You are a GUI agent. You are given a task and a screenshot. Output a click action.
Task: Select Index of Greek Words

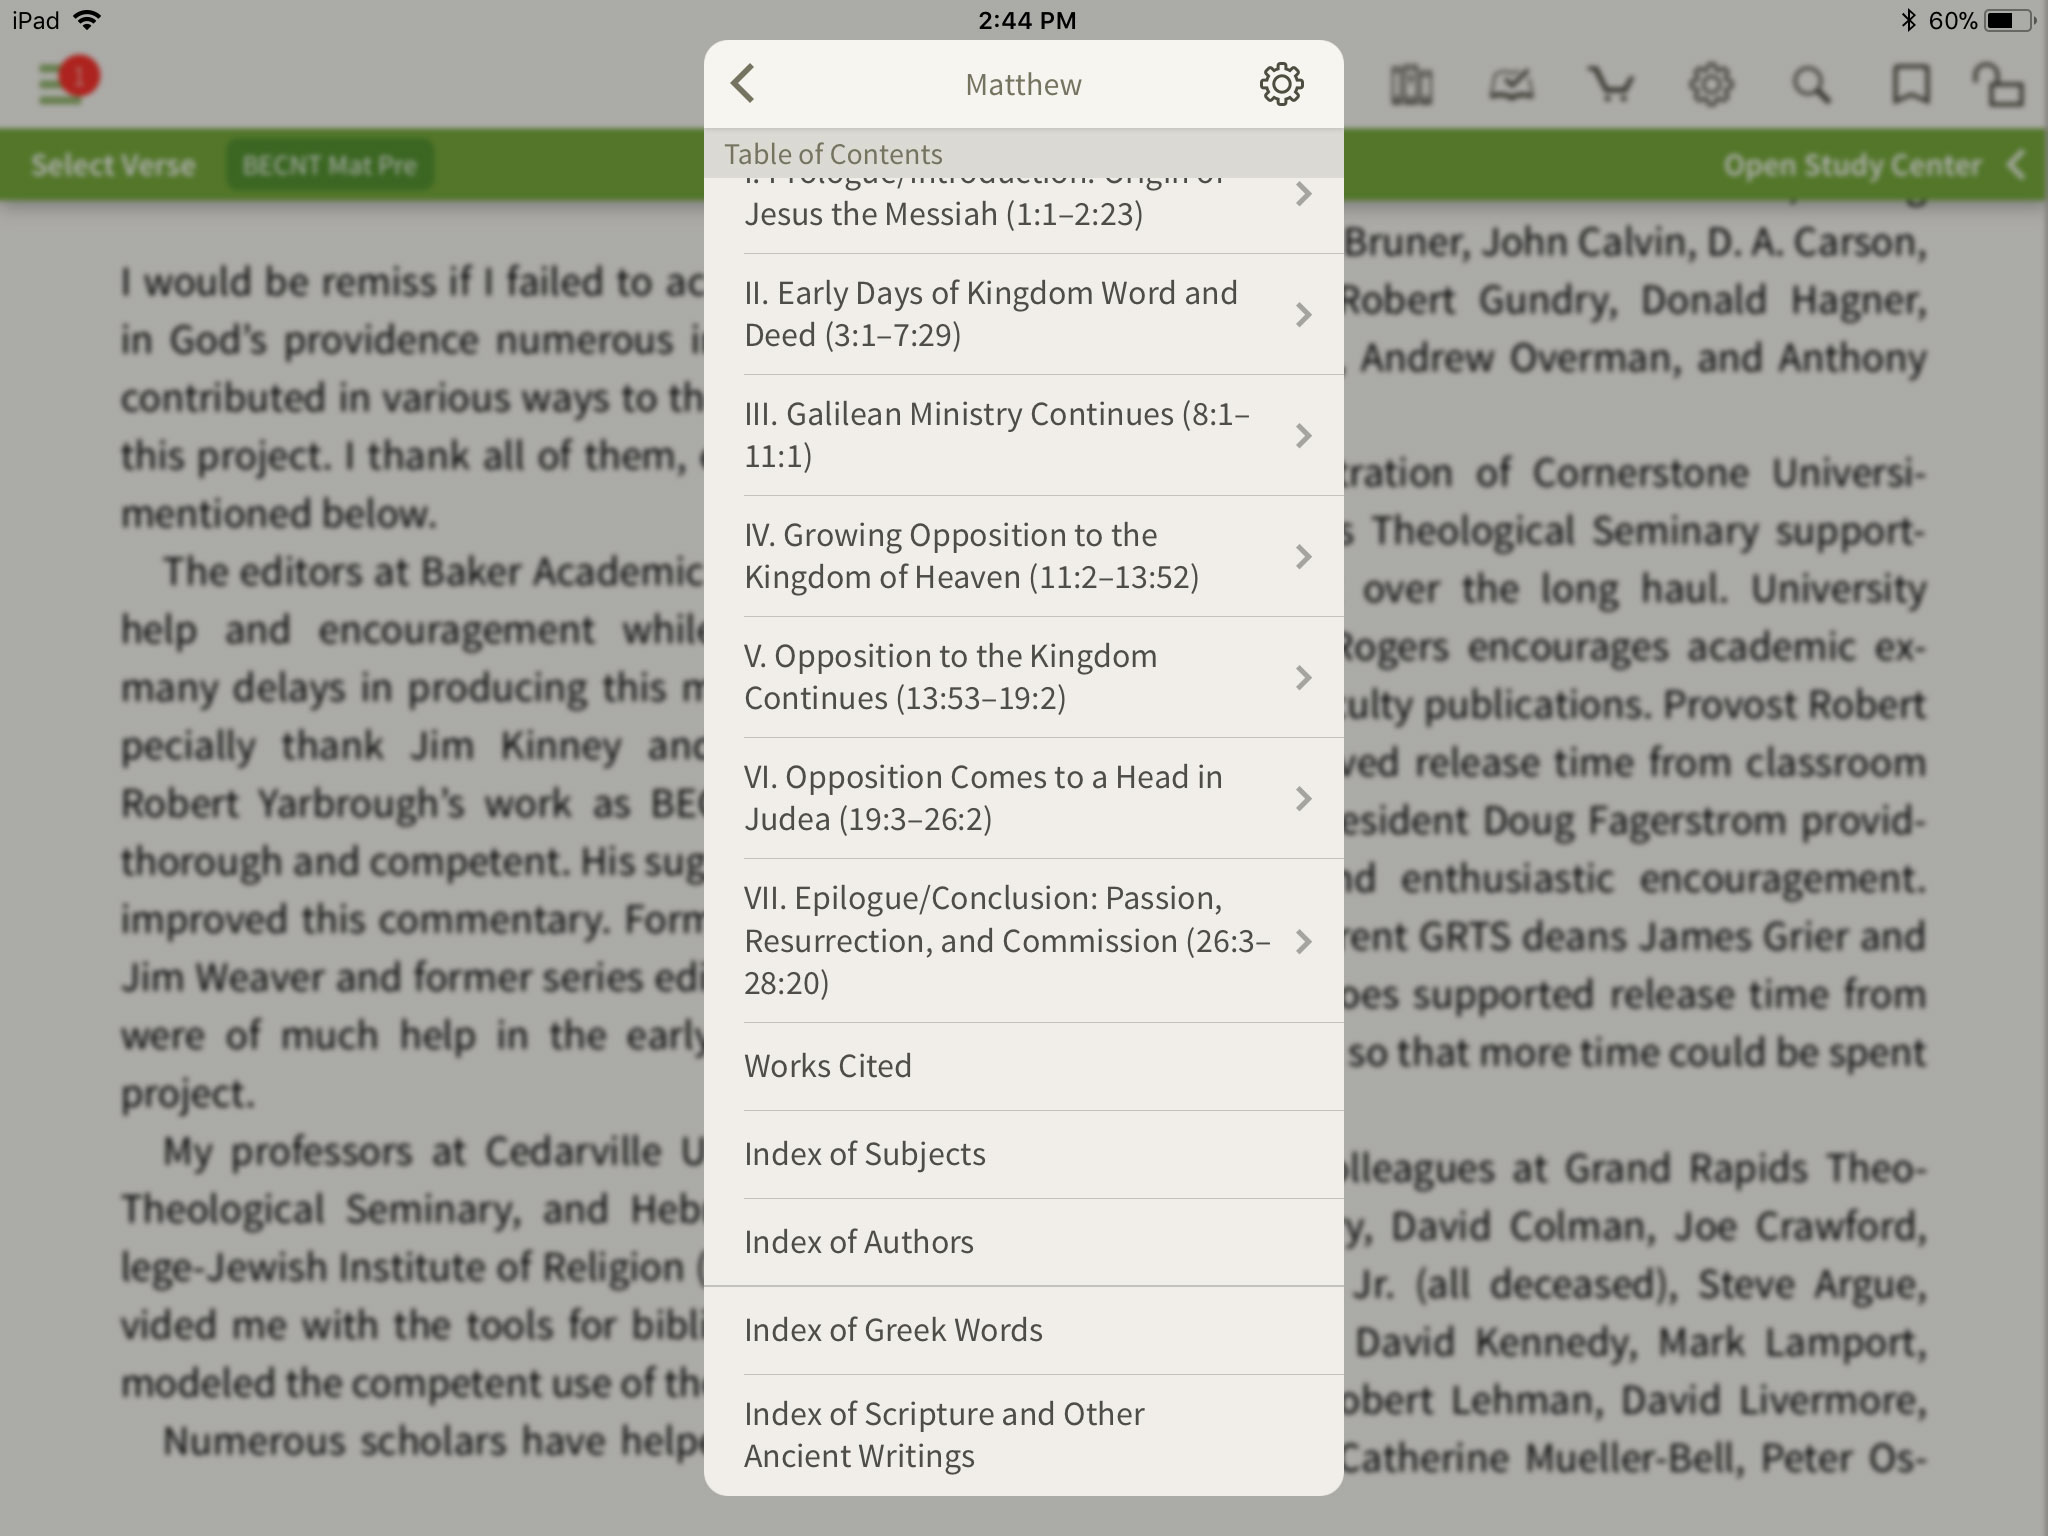tap(893, 1330)
